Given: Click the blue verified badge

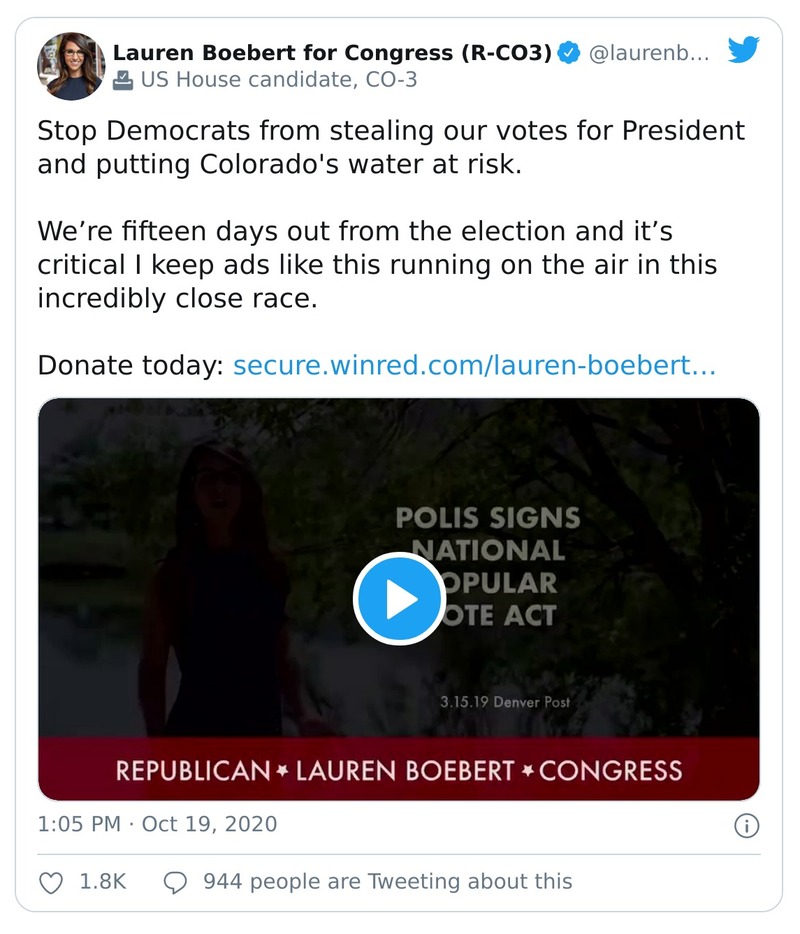Looking at the screenshot, I should coord(568,53).
